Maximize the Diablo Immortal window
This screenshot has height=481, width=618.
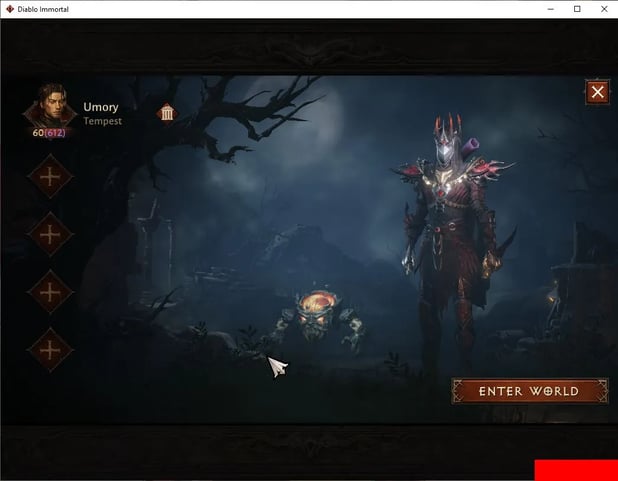(577, 9)
